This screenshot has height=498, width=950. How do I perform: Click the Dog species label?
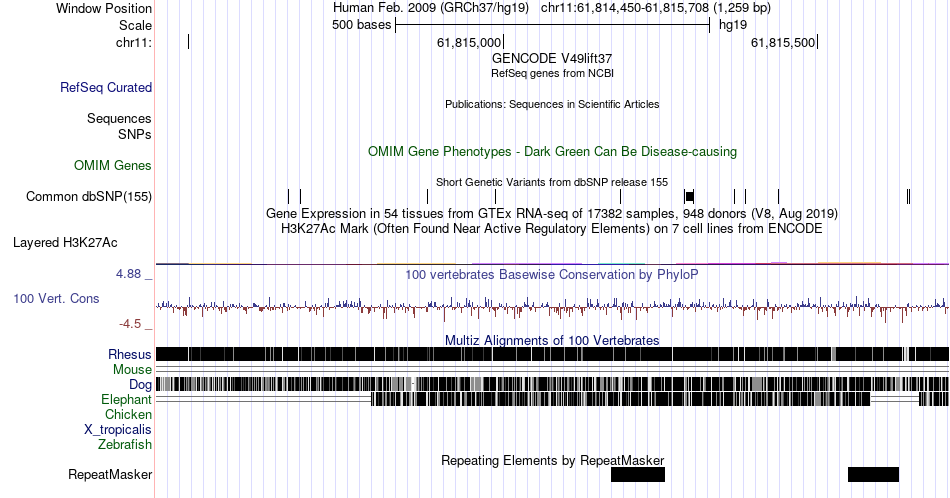point(141,385)
